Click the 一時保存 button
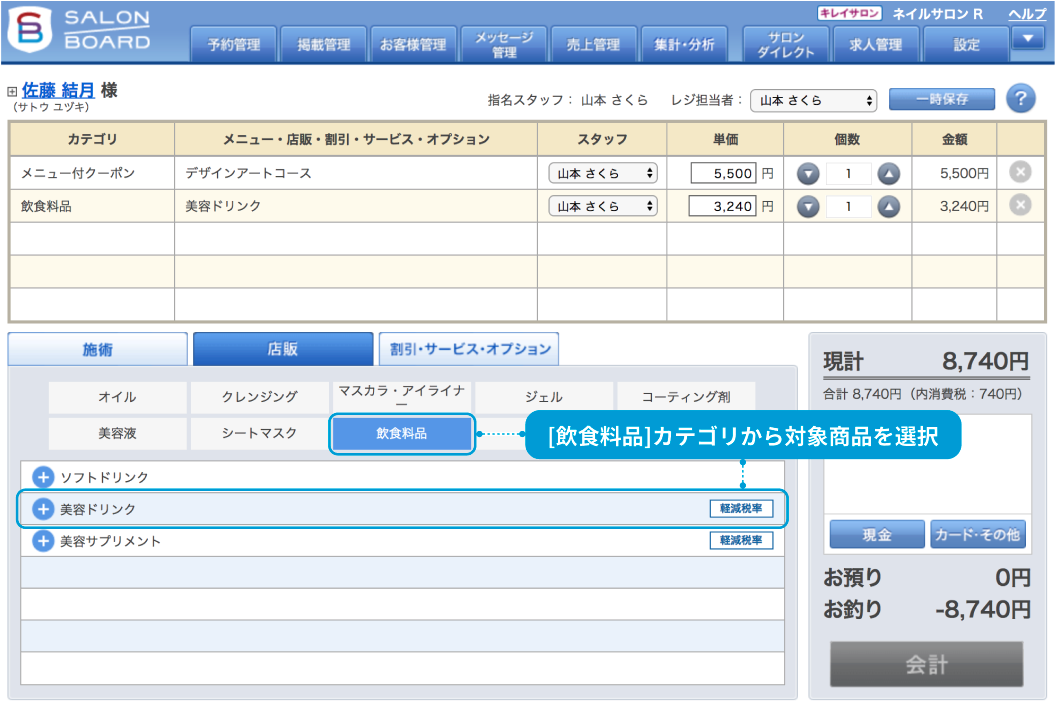 (941, 99)
